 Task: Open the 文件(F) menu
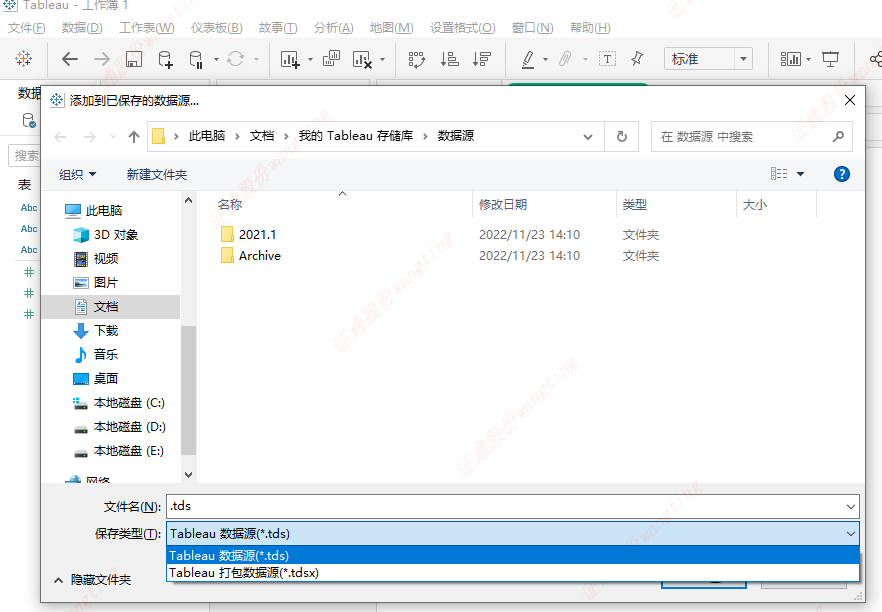point(26,28)
